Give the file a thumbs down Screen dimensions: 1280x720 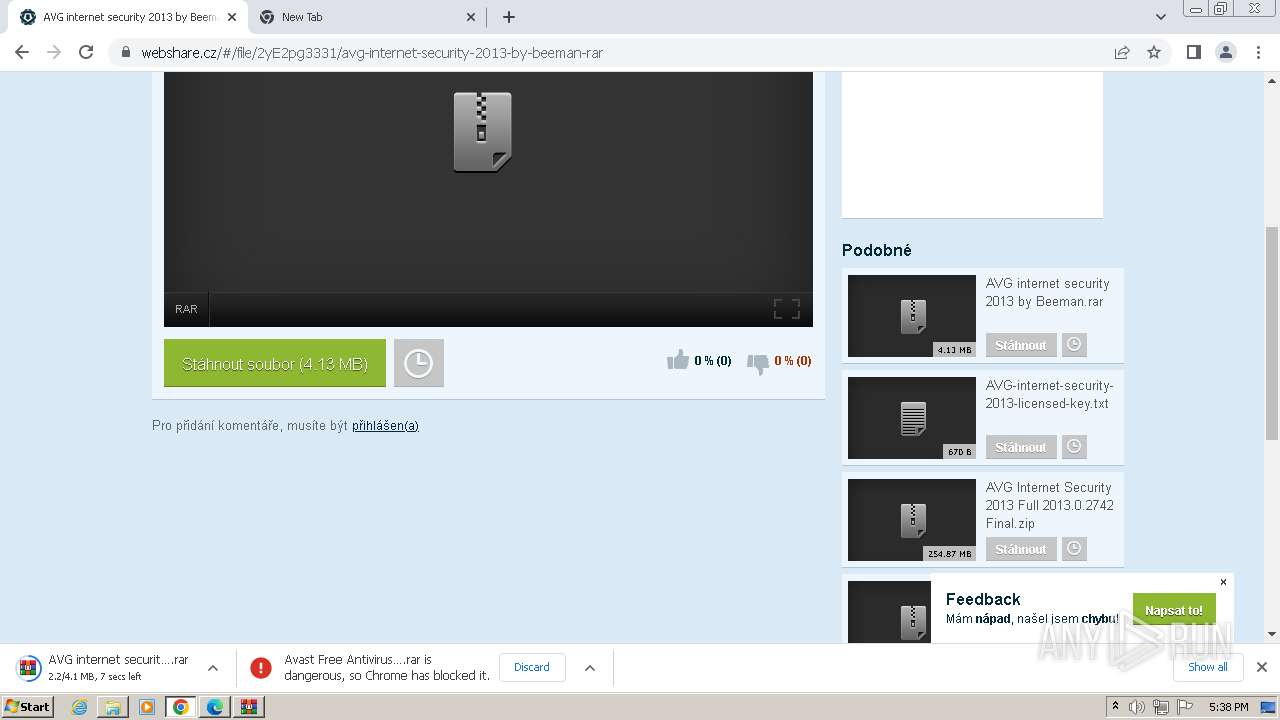758,363
